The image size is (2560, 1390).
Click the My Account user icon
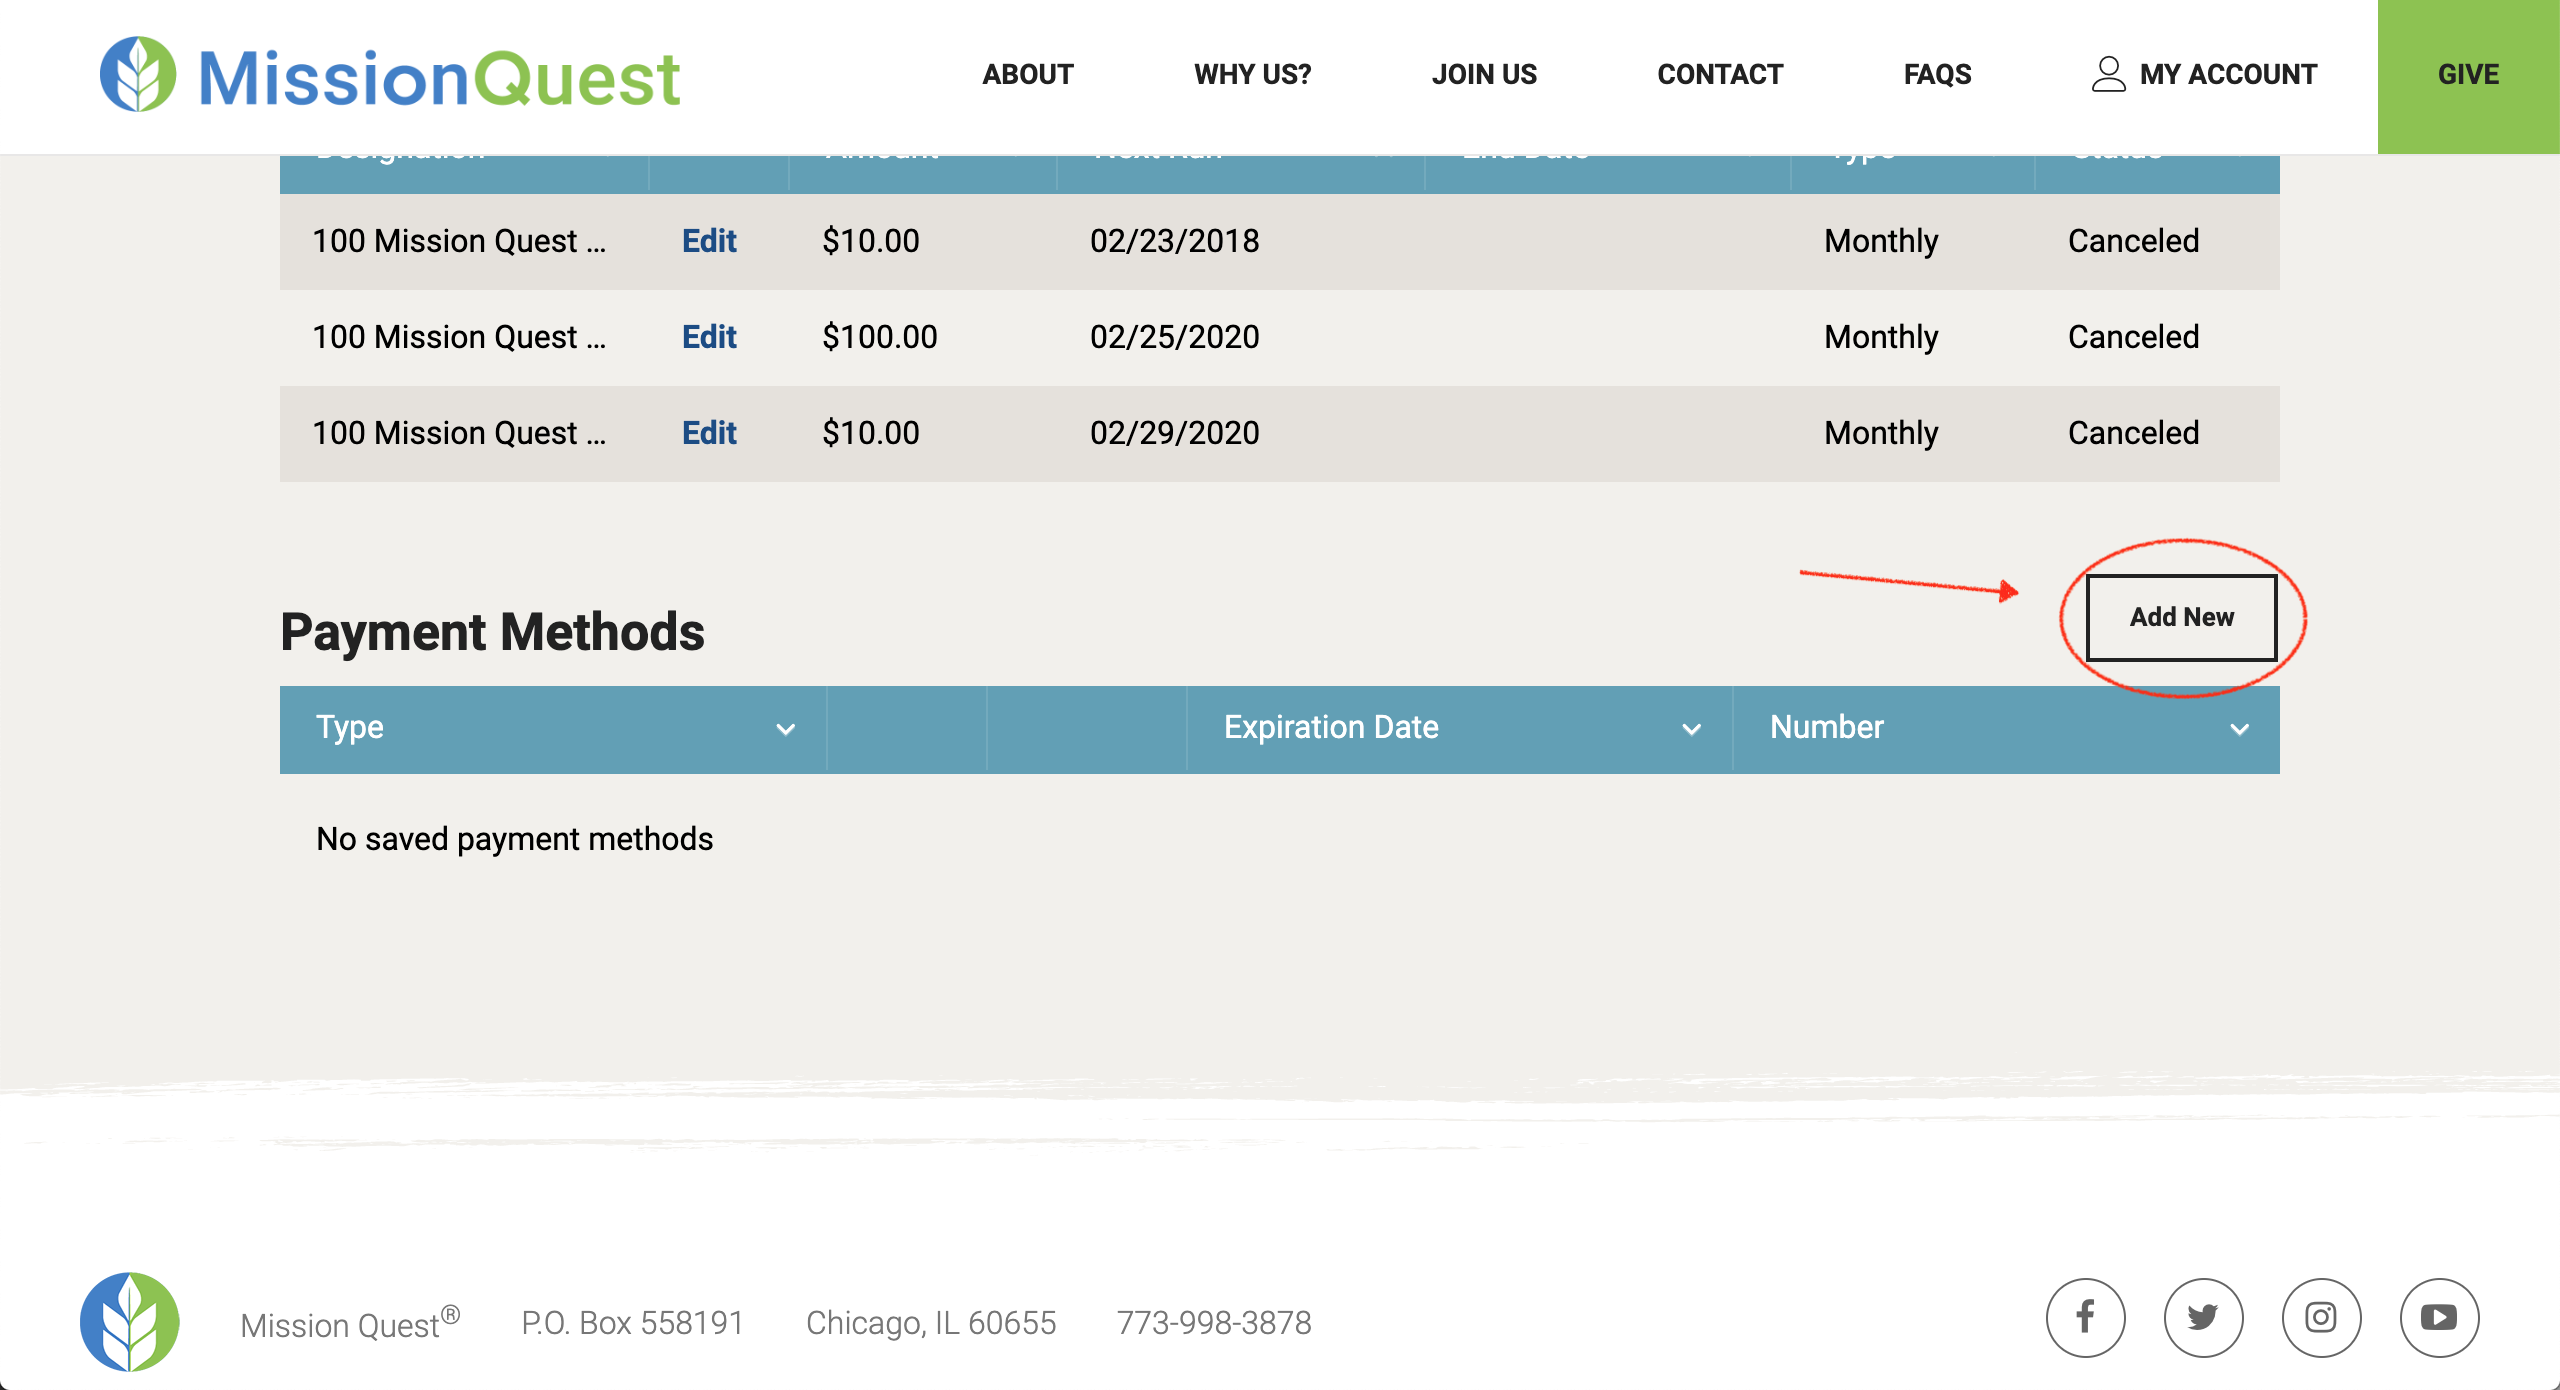click(x=2108, y=74)
